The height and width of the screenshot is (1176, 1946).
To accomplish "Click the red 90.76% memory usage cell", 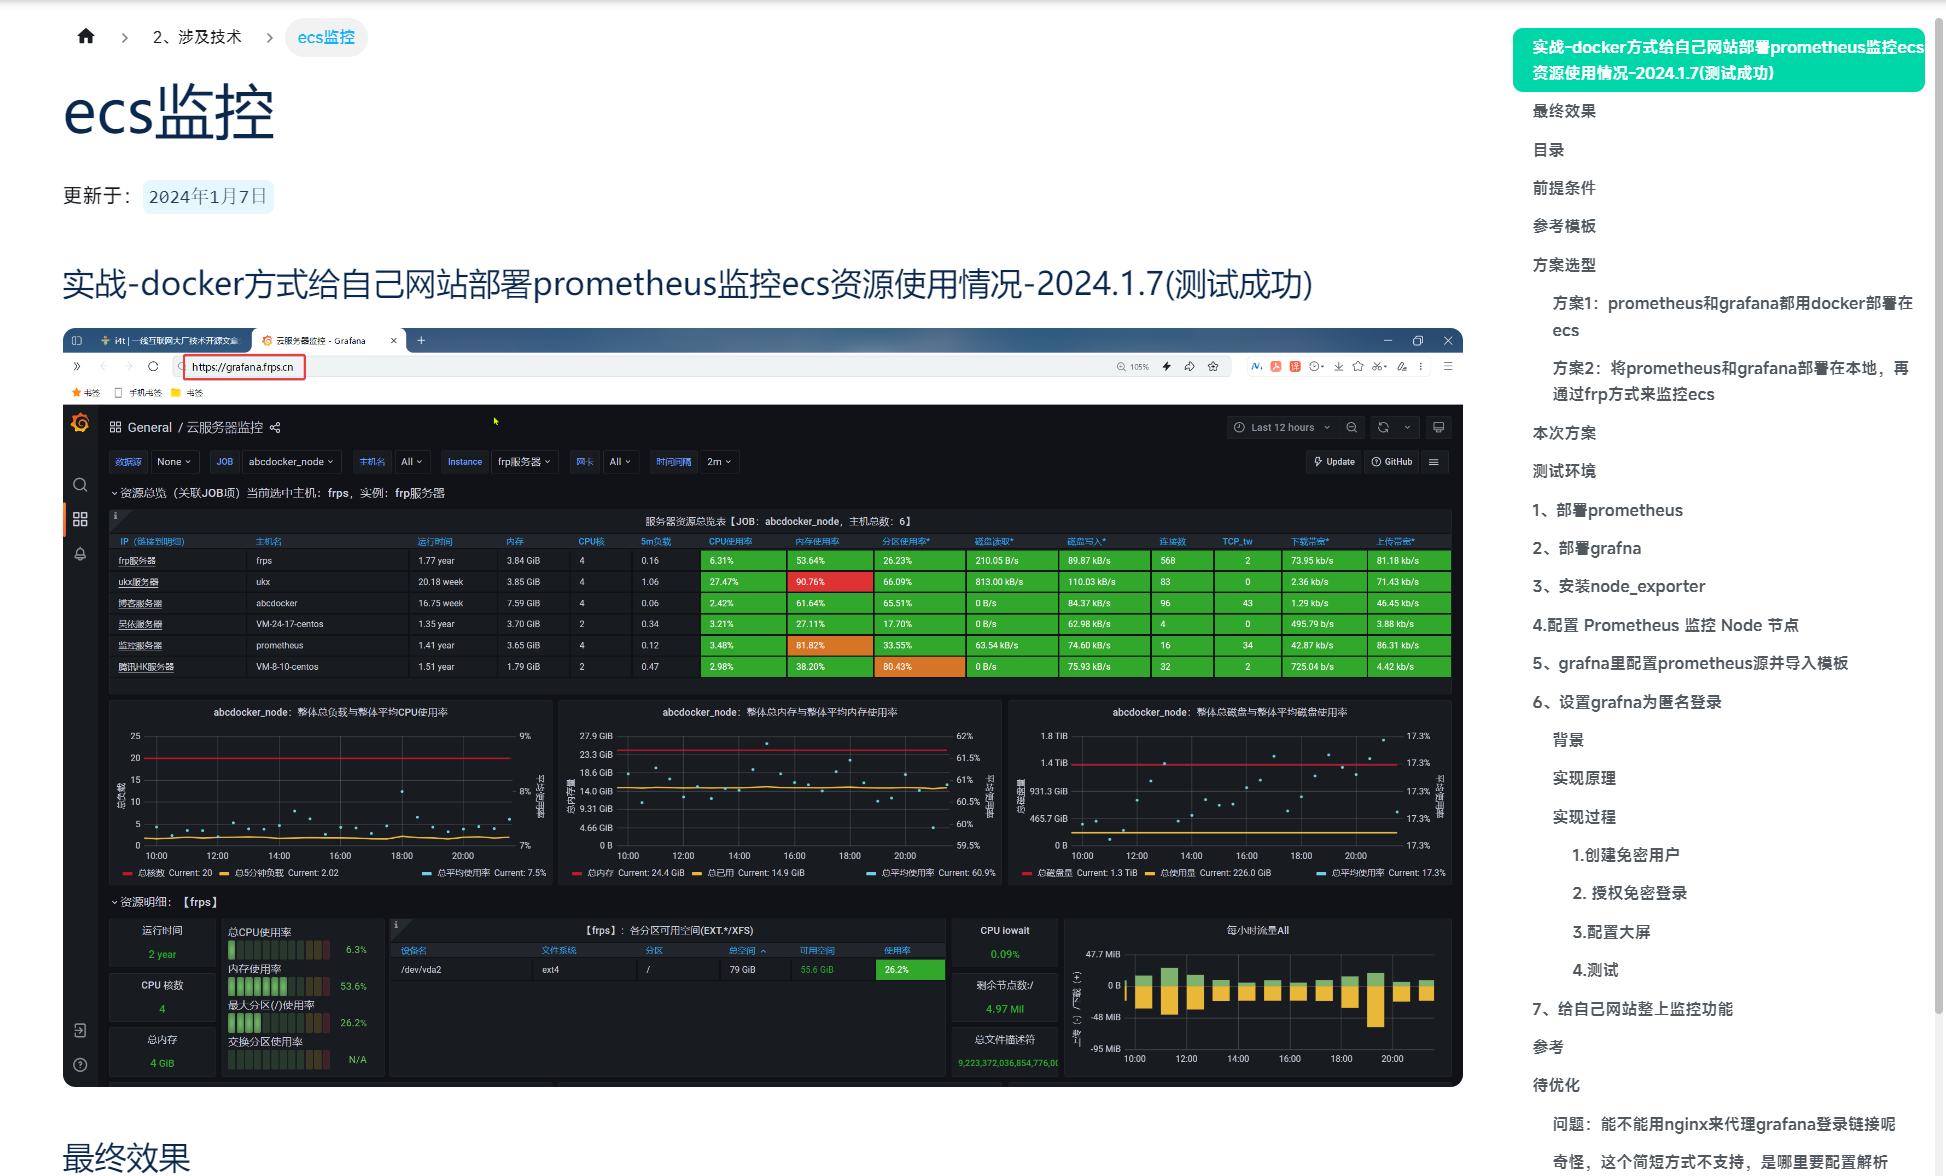I will click(830, 582).
